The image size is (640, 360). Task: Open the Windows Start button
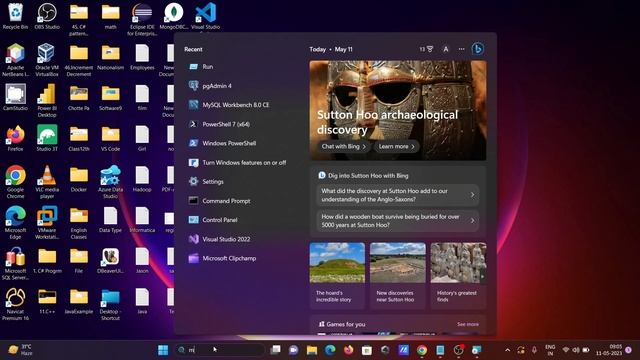pos(163,350)
